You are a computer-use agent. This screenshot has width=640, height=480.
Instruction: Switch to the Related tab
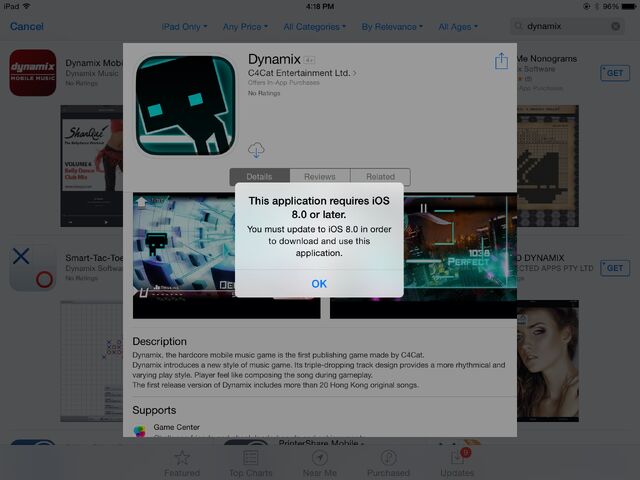click(380, 177)
